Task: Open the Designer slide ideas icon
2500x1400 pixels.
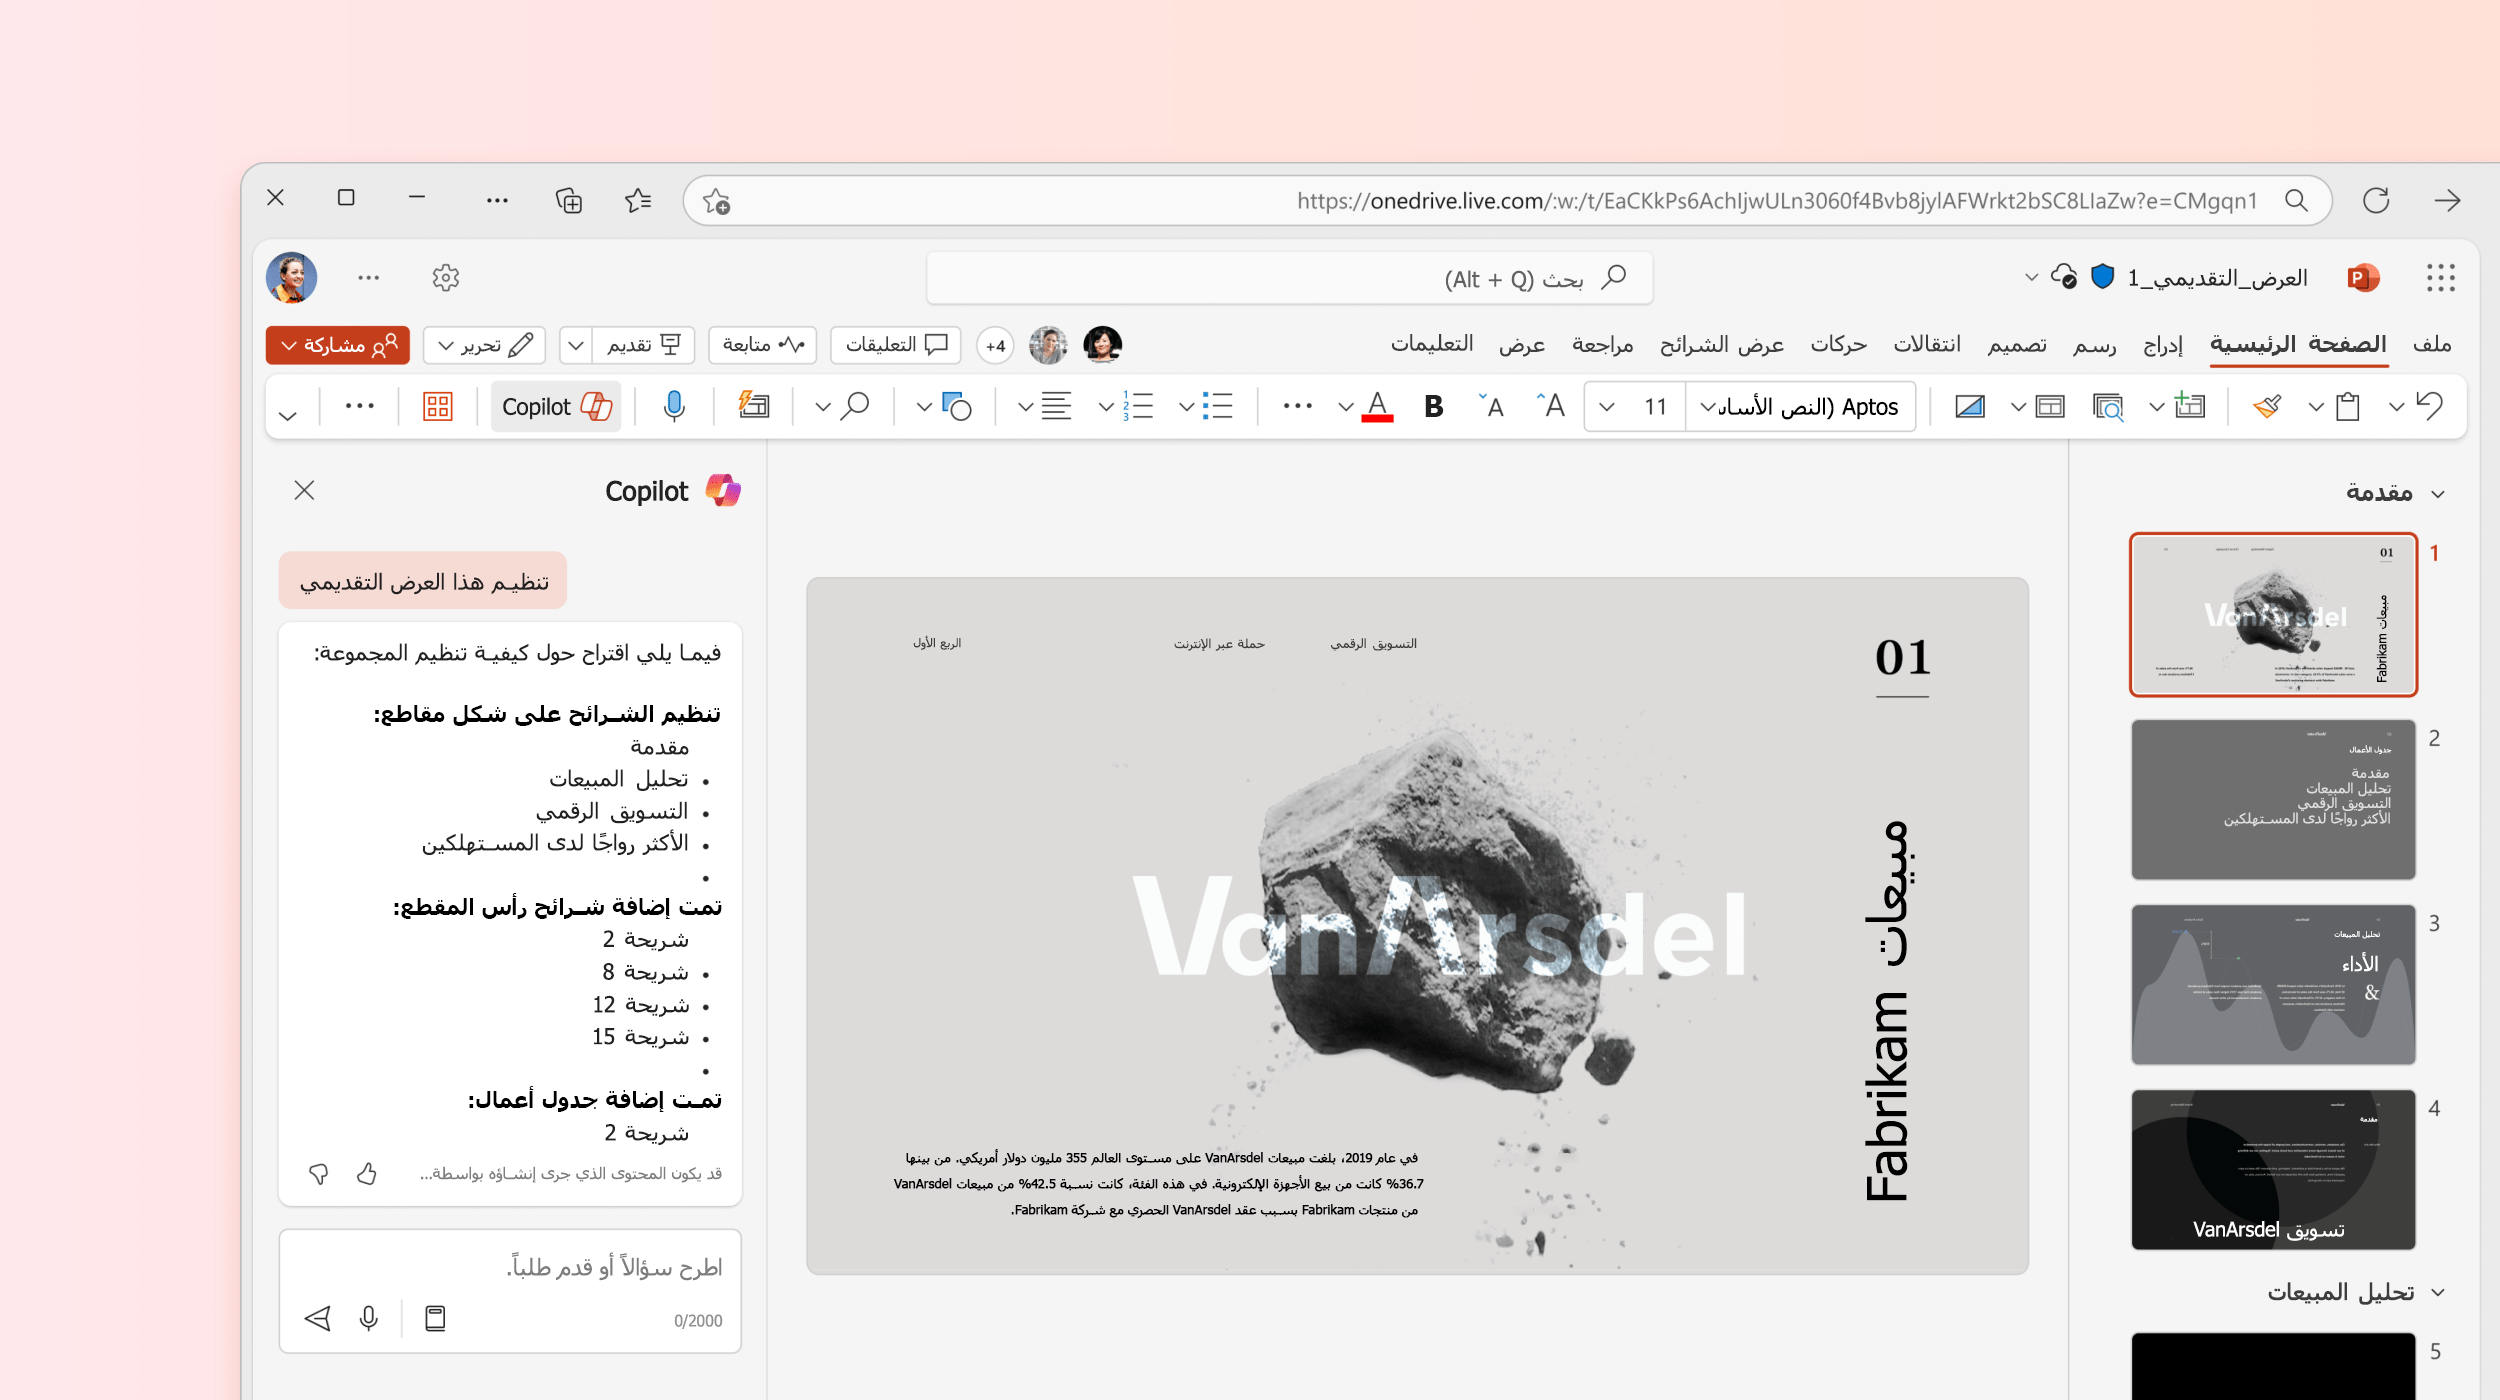Action: click(753, 406)
